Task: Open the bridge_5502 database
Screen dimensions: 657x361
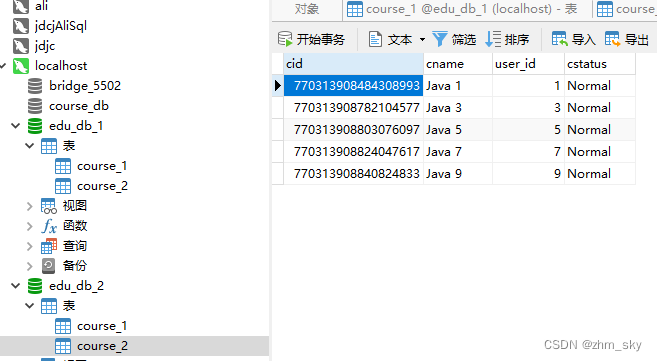Action: [x=85, y=86]
